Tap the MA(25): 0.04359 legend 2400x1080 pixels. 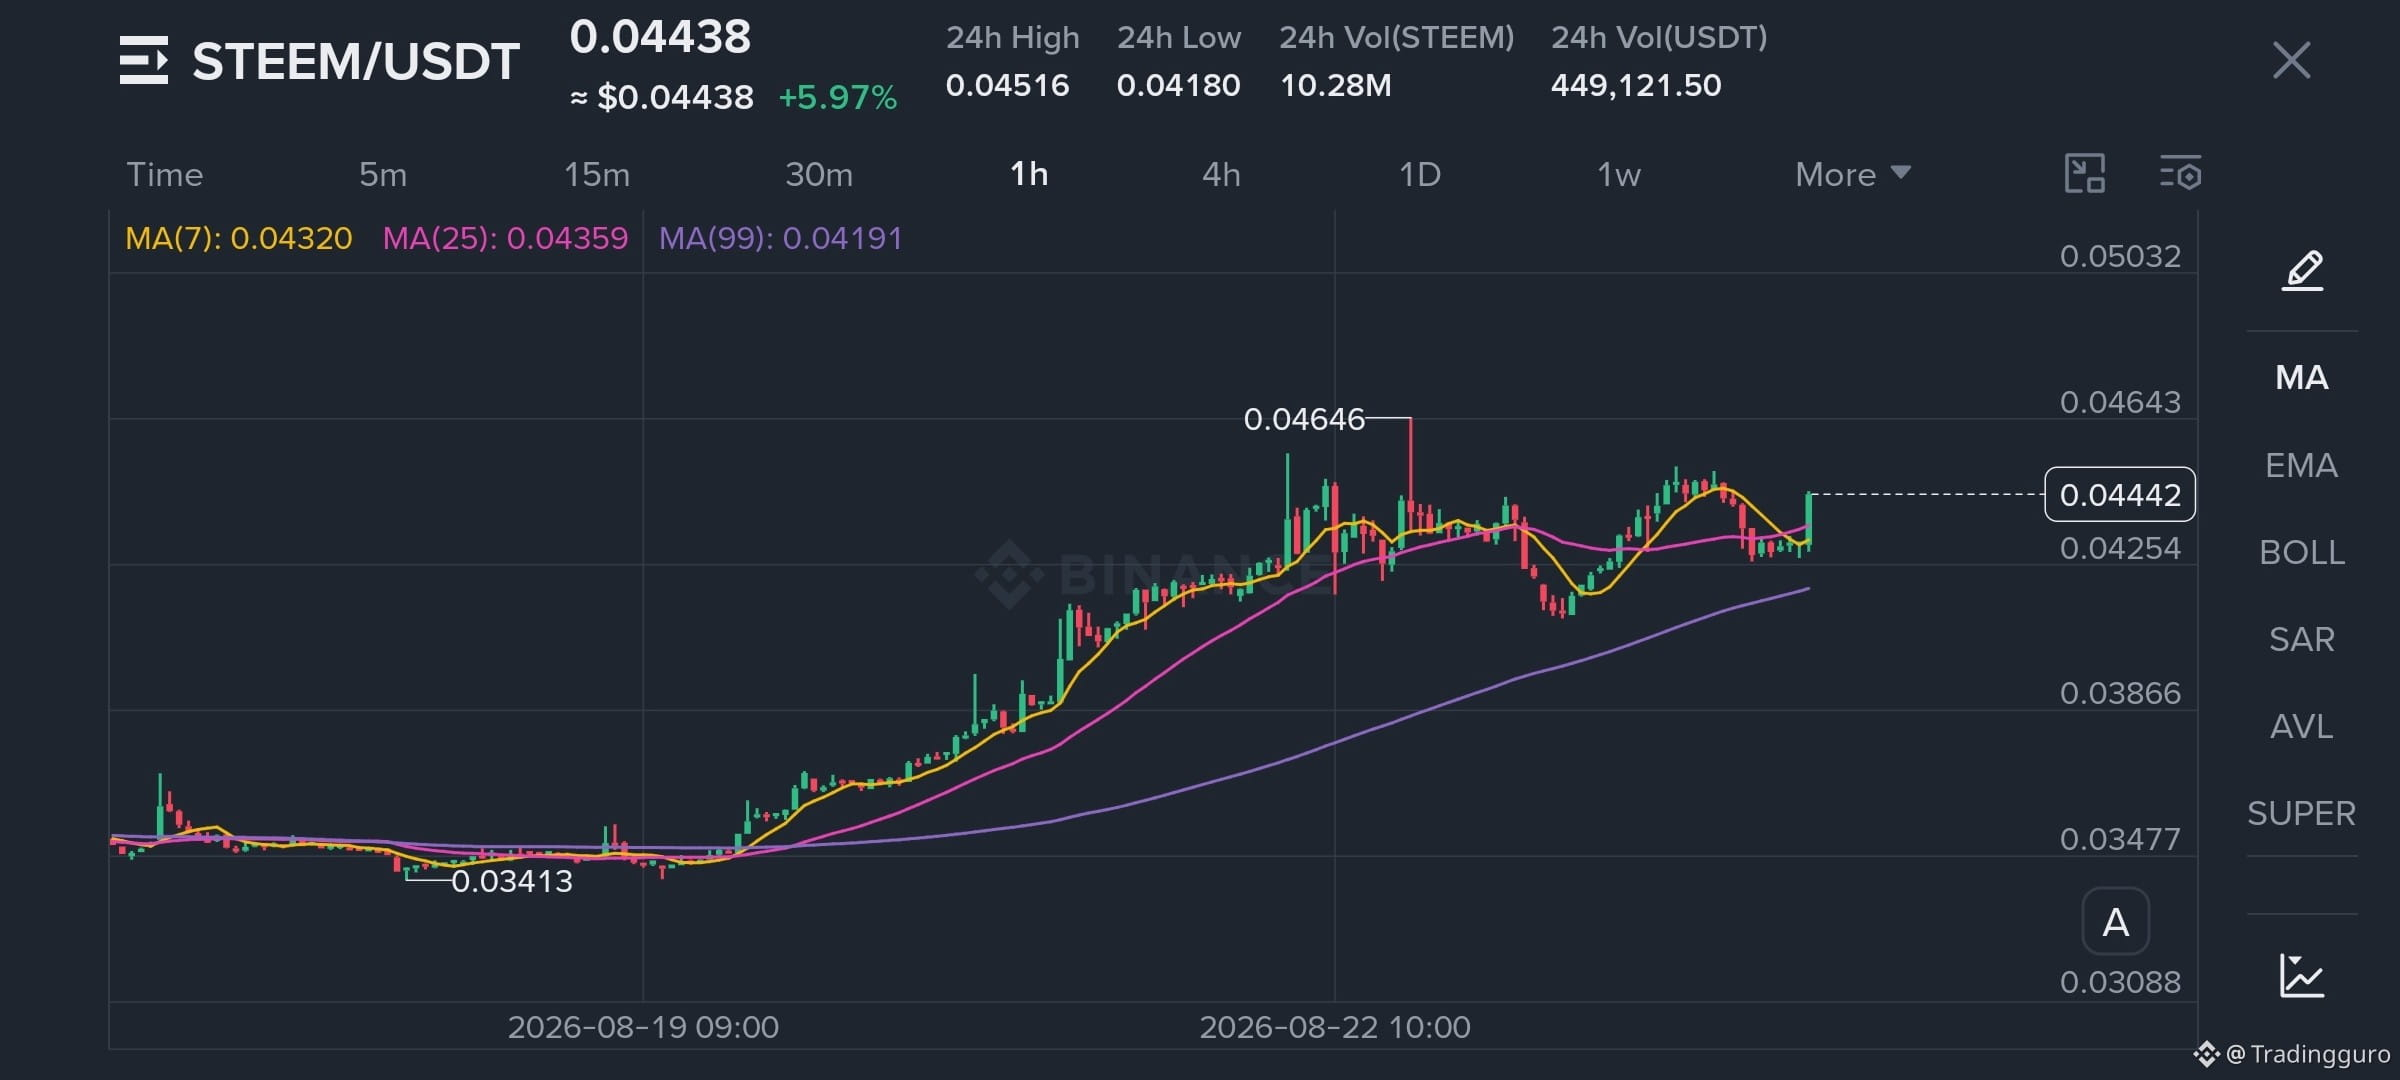(506, 239)
